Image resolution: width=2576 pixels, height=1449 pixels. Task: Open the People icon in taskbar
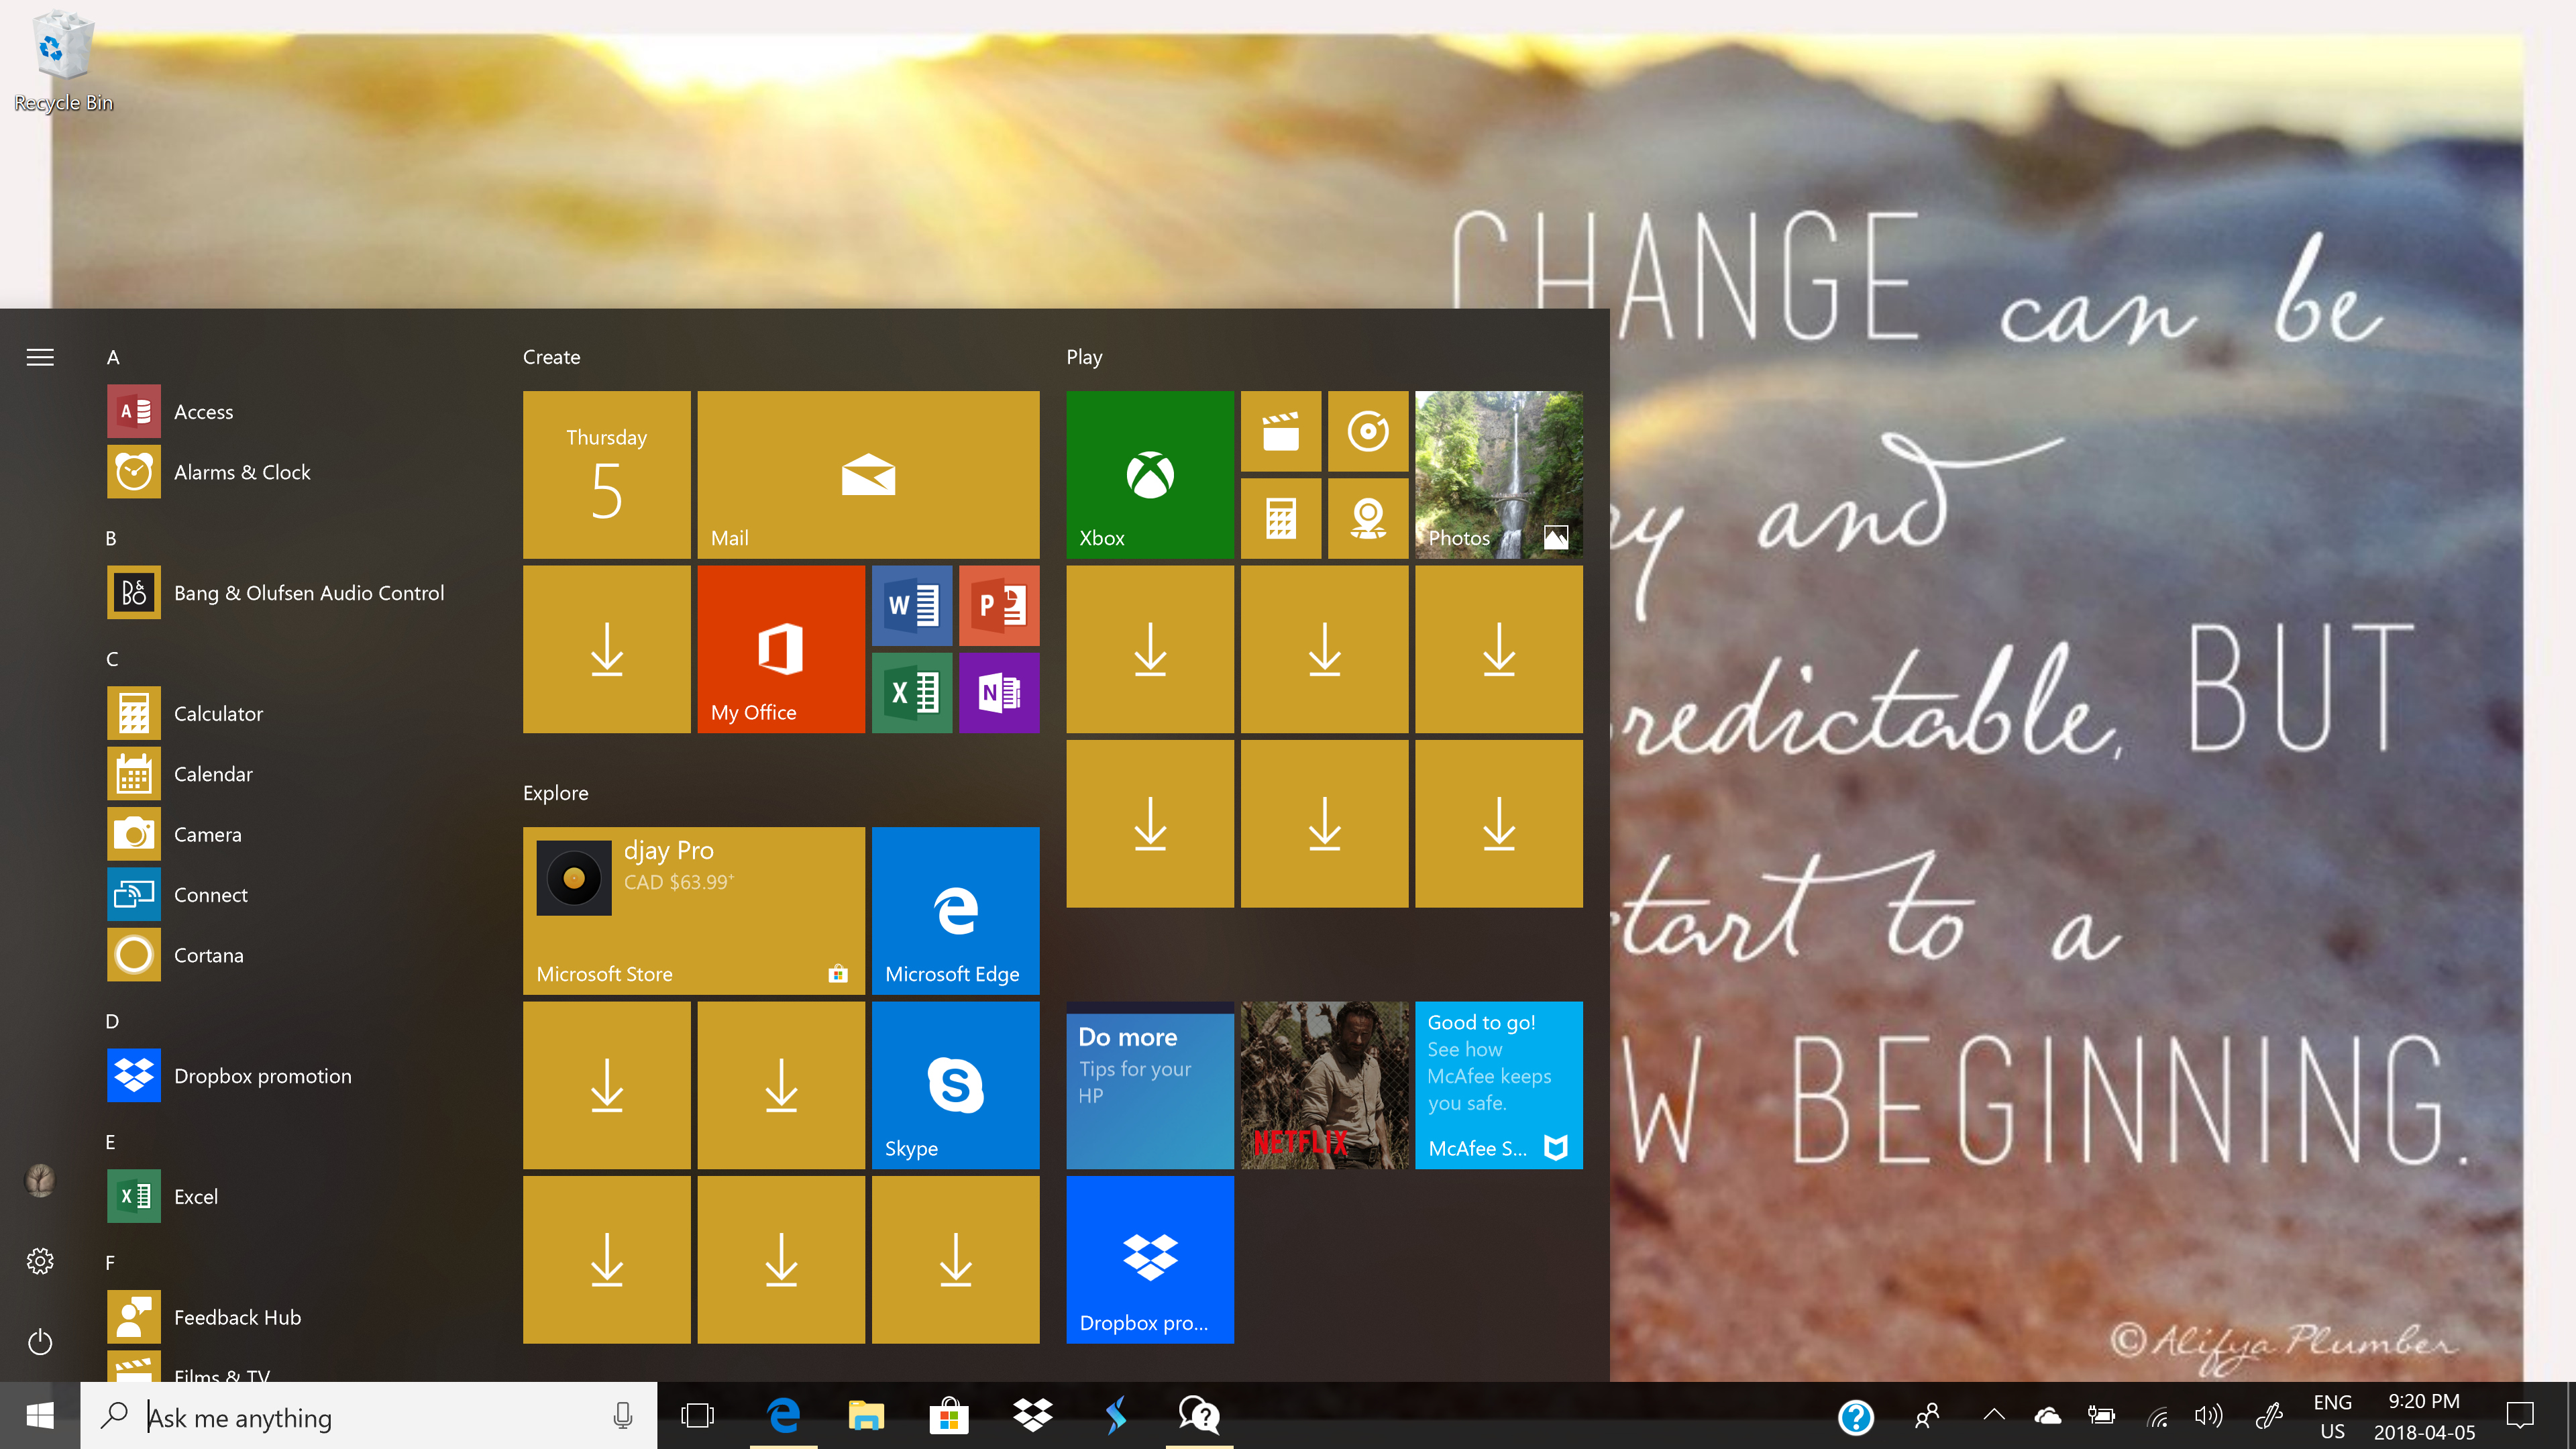pyautogui.click(x=1927, y=1416)
